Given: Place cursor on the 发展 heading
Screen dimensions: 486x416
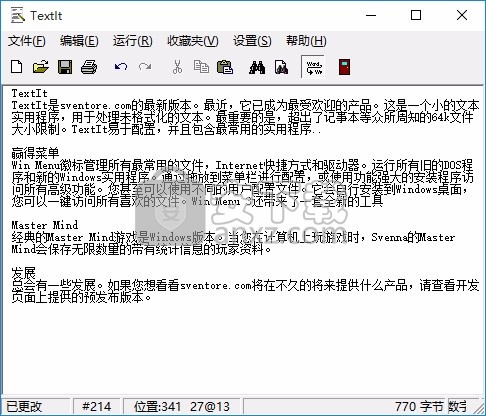Looking at the screenshot, I should [23, 273].
